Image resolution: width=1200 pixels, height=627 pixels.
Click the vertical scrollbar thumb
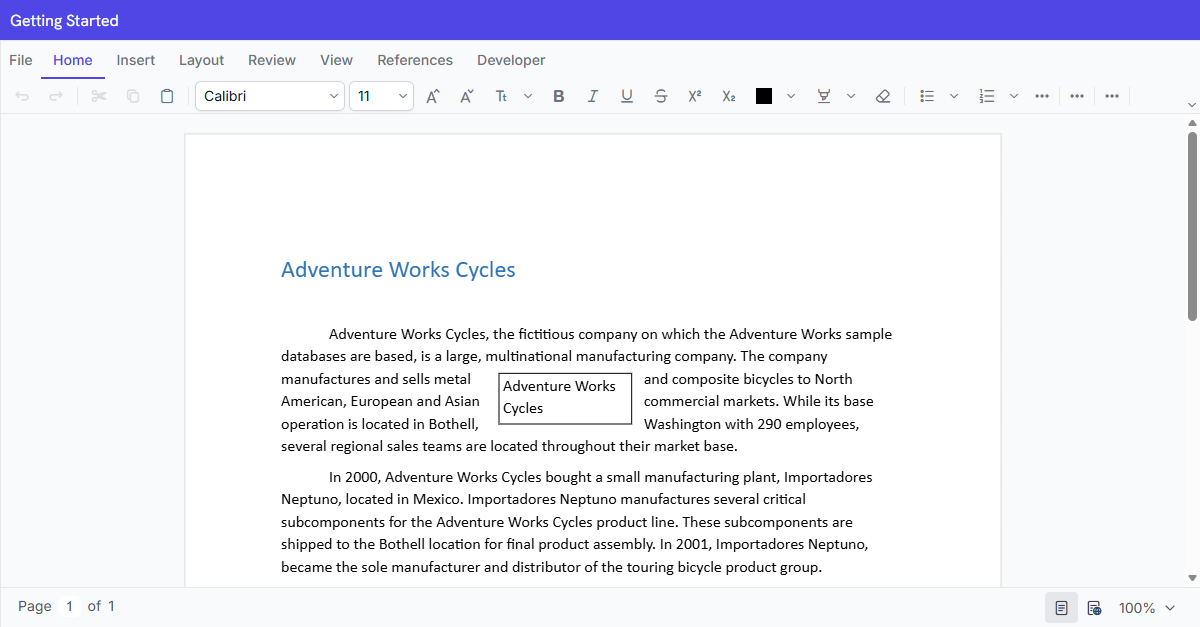1192,226
